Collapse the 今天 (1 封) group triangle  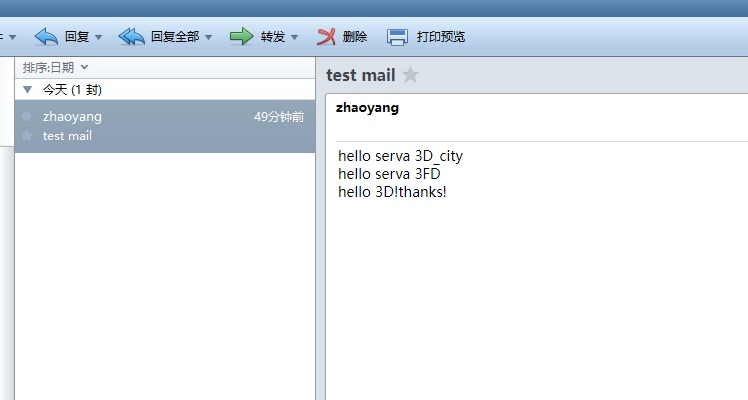coord(28,90)
